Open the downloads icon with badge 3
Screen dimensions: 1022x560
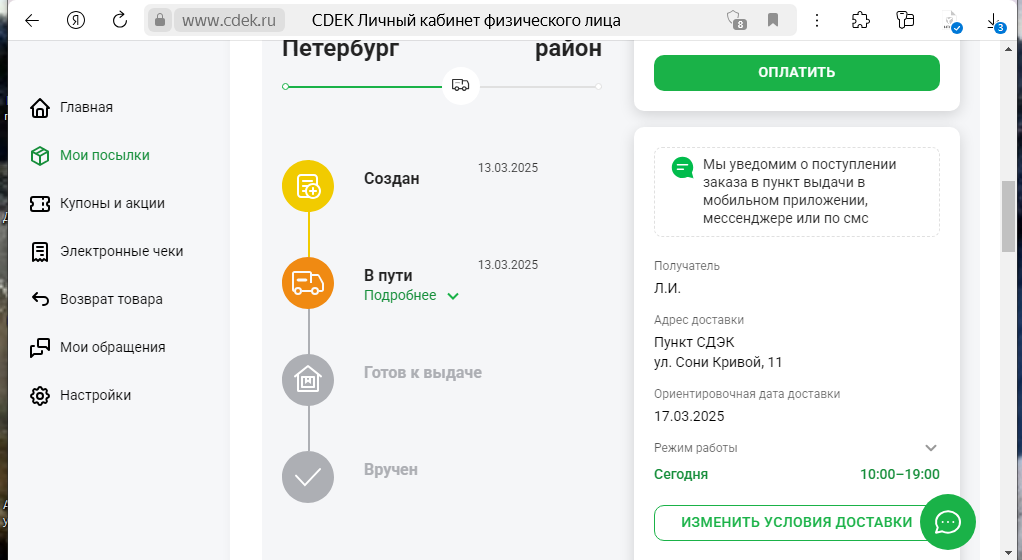click(x=995, y=22)
